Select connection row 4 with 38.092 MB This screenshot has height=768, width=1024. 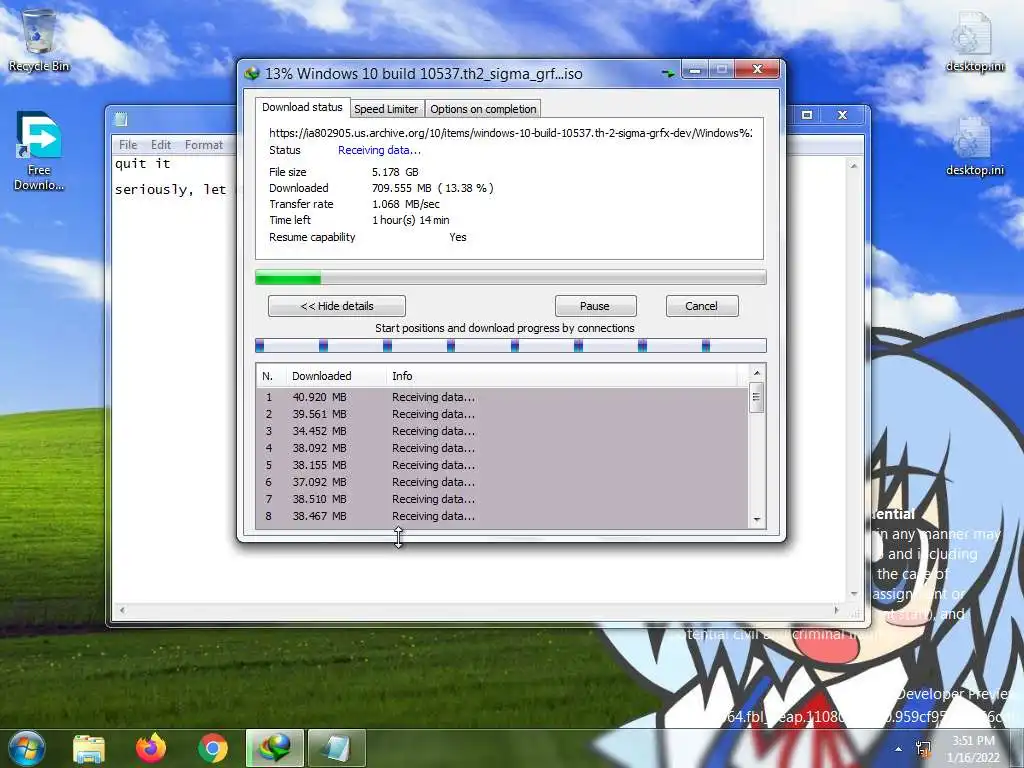(x=502, y=448)
